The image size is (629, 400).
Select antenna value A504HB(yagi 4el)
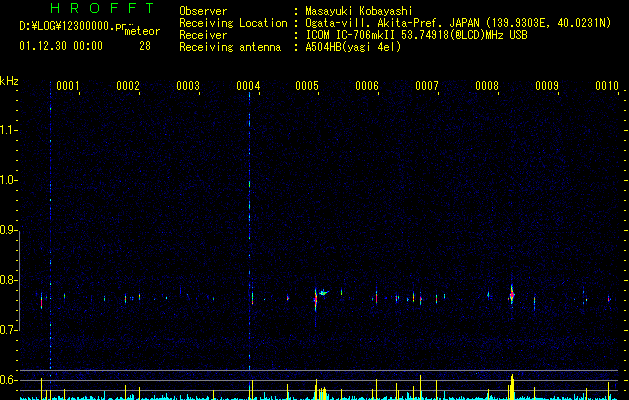pos(353,47)
